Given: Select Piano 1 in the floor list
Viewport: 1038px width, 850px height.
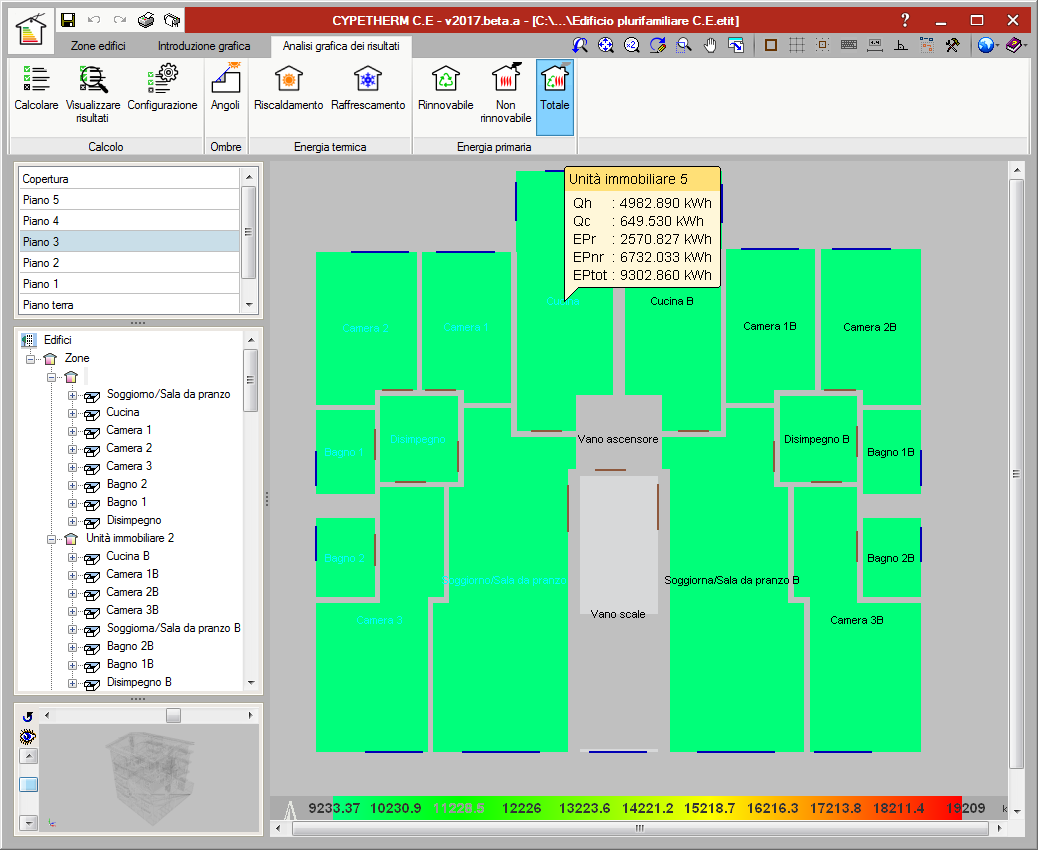Looking at the screenshot, I should pos(129,284).
